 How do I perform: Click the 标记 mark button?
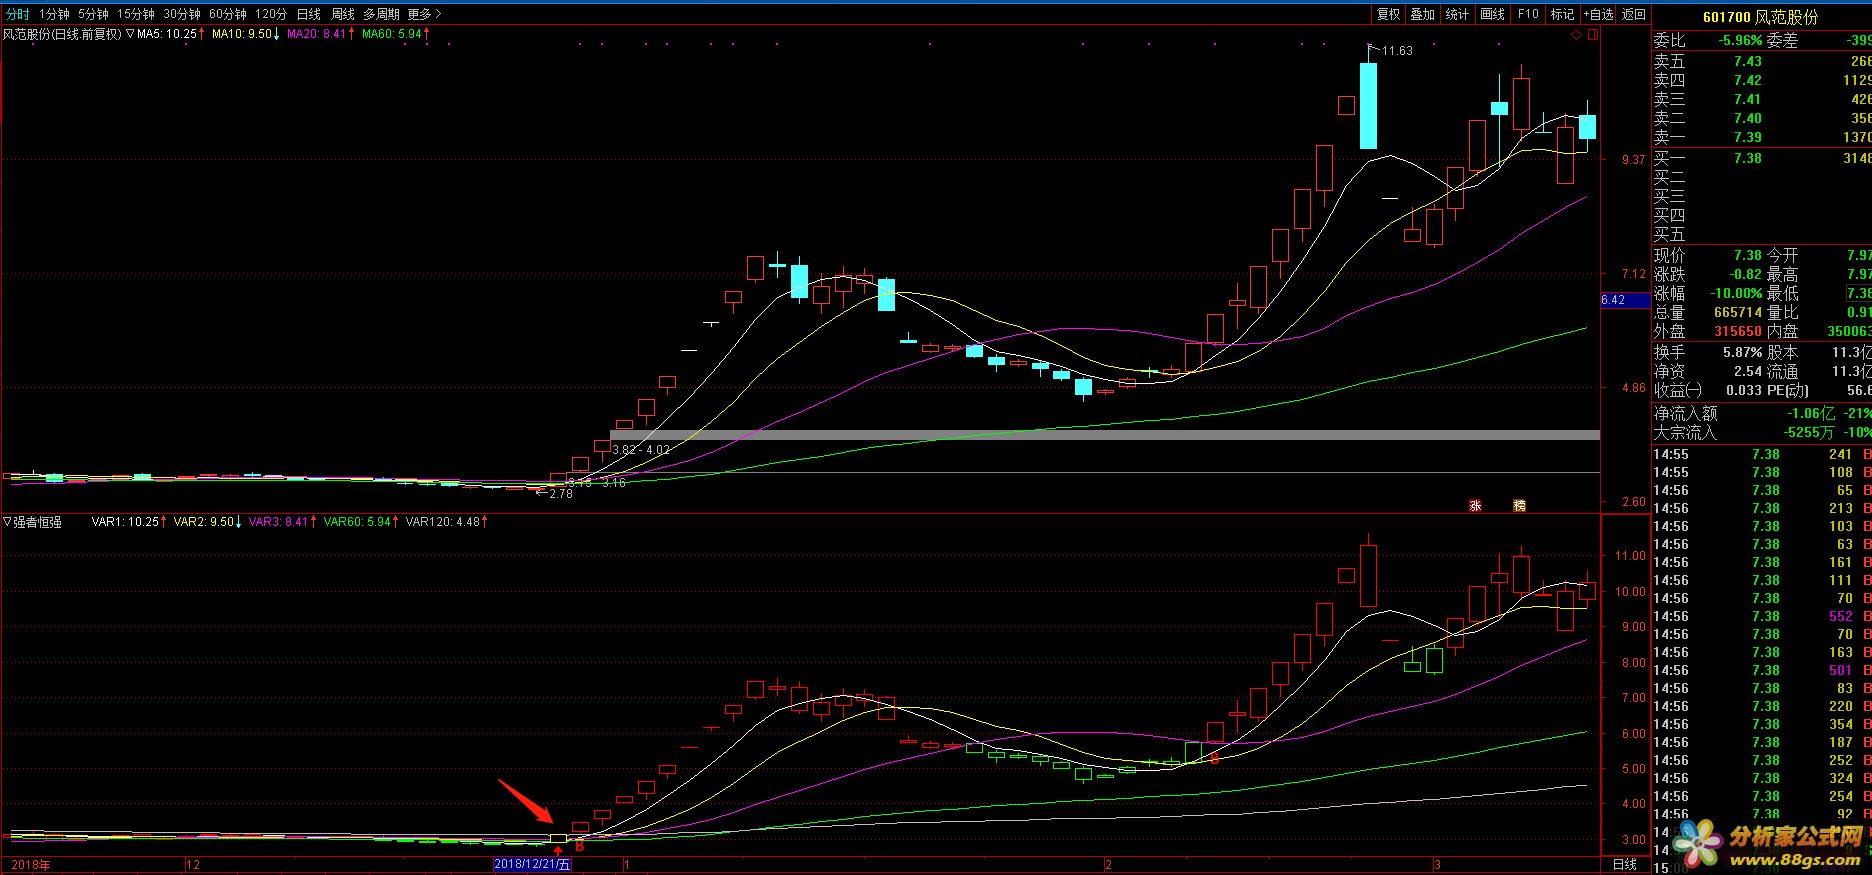pos(1562,14)
